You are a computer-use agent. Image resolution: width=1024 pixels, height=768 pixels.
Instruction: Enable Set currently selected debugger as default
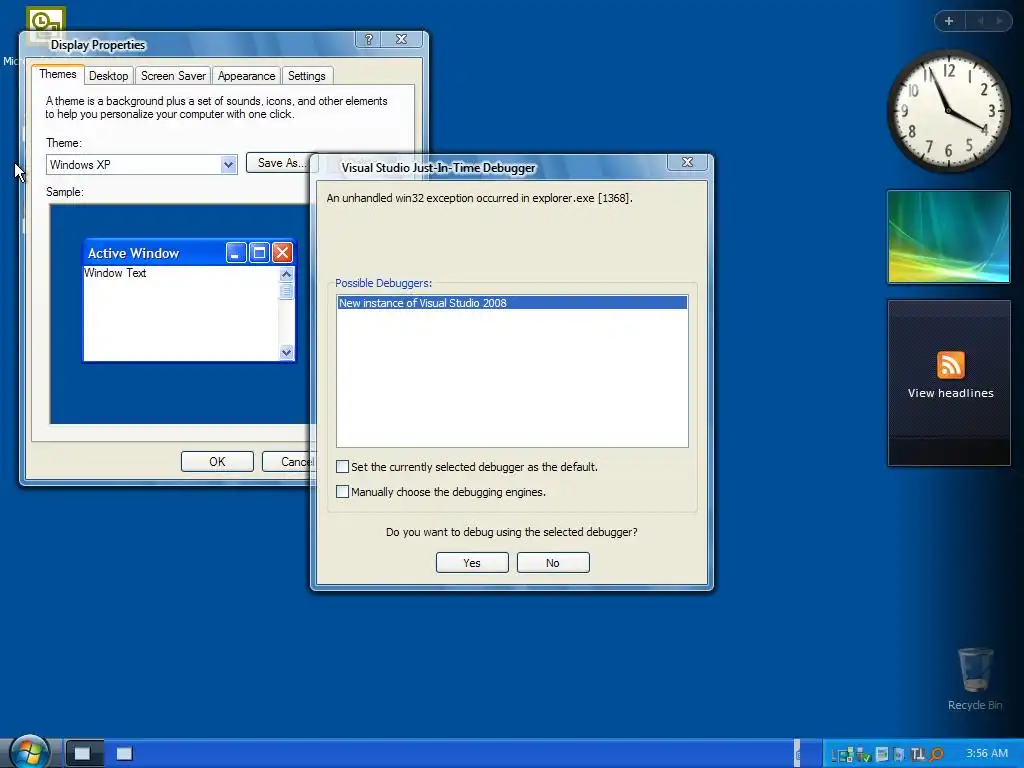click(342, 466)
